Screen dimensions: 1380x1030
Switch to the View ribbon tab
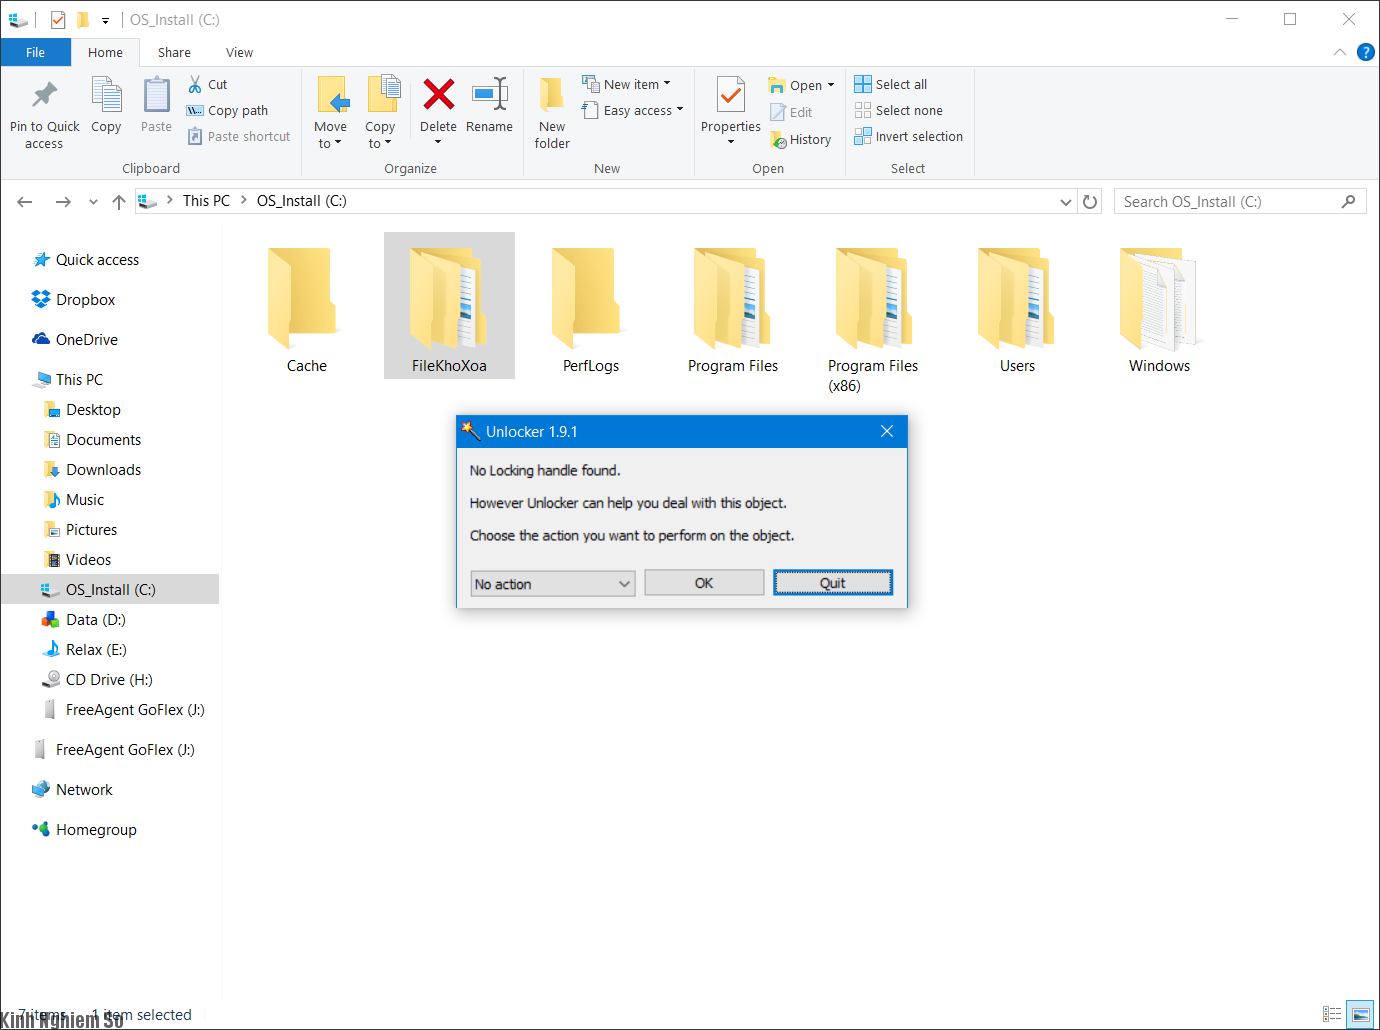coord(240,53)
